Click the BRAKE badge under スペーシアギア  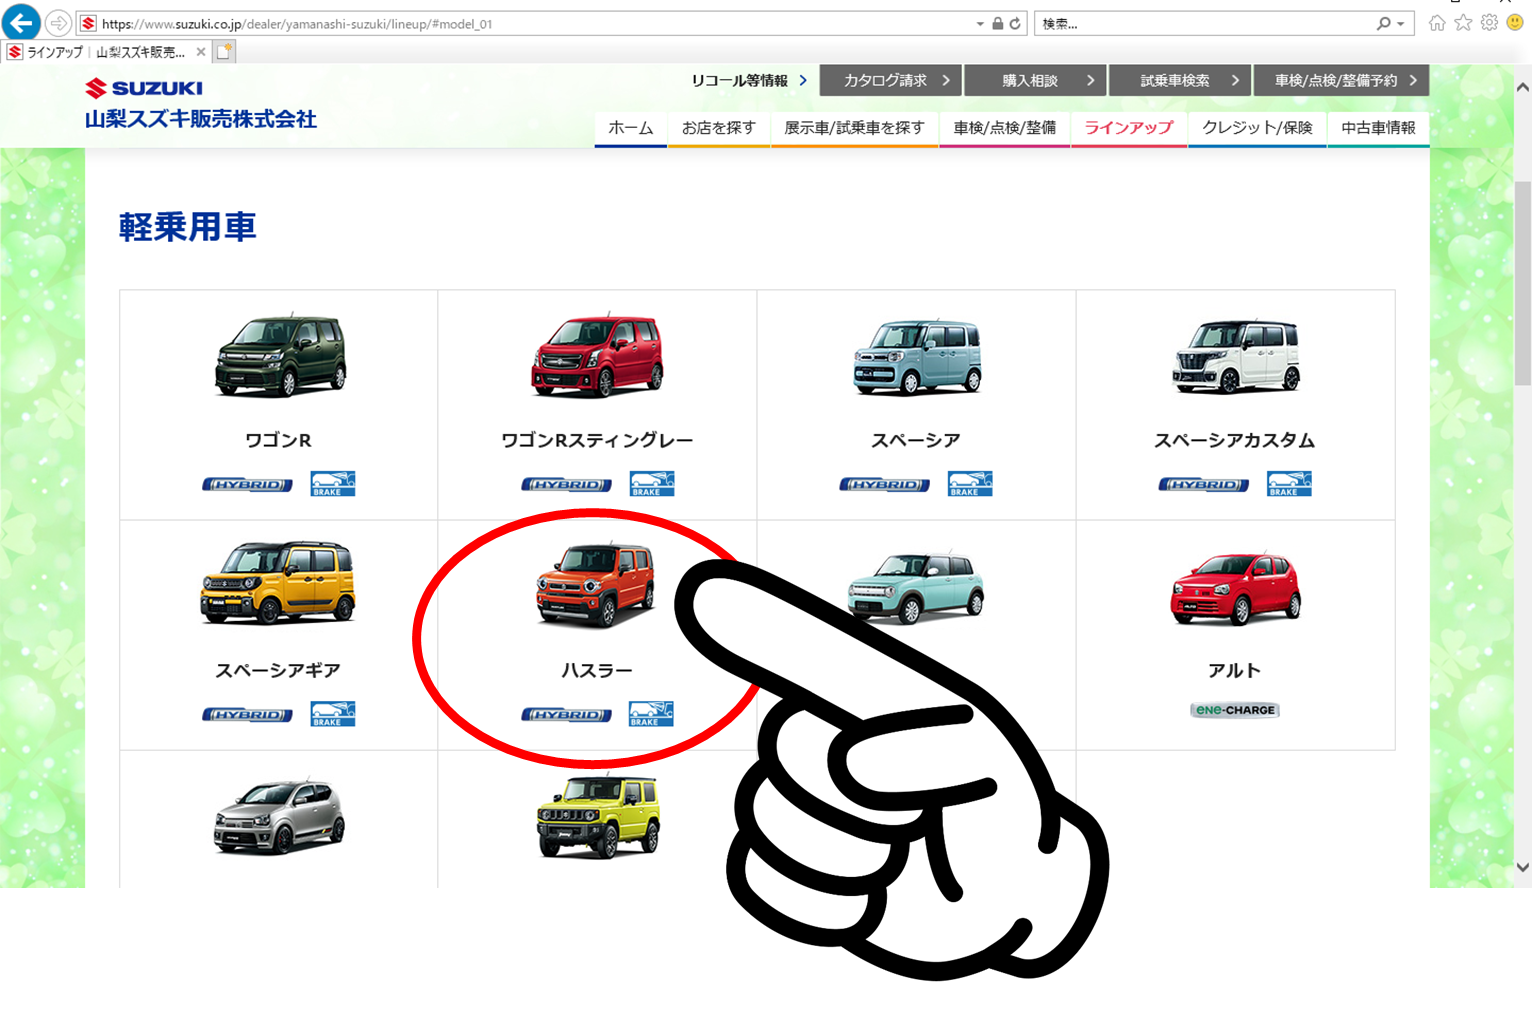(x=333, y=714)
